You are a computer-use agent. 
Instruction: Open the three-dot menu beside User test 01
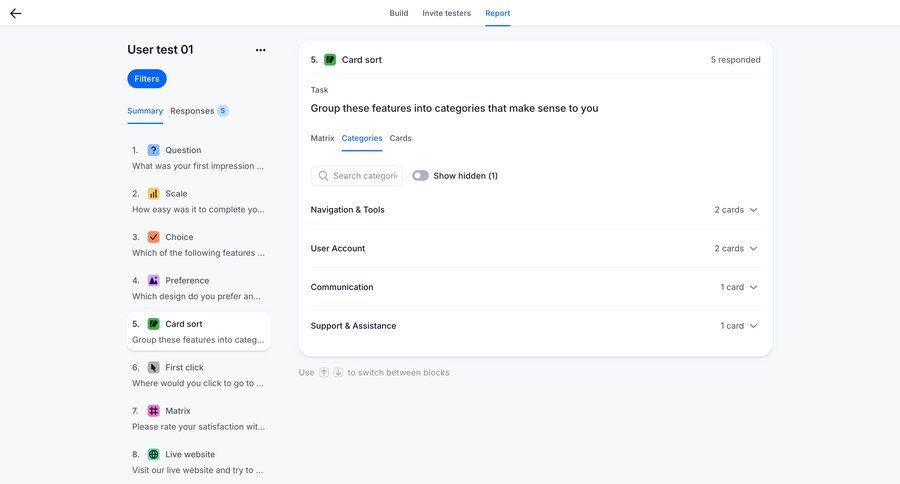tap(260, 50)
